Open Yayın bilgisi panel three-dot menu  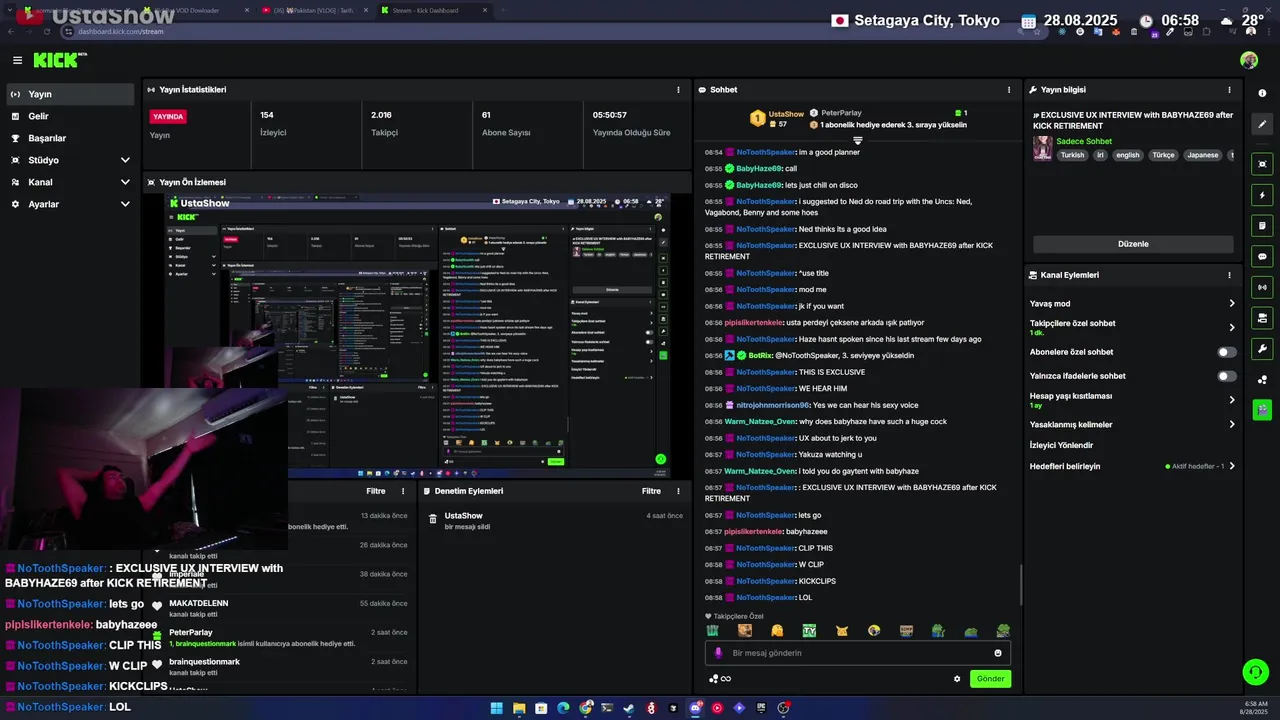tap(1230, 90)
